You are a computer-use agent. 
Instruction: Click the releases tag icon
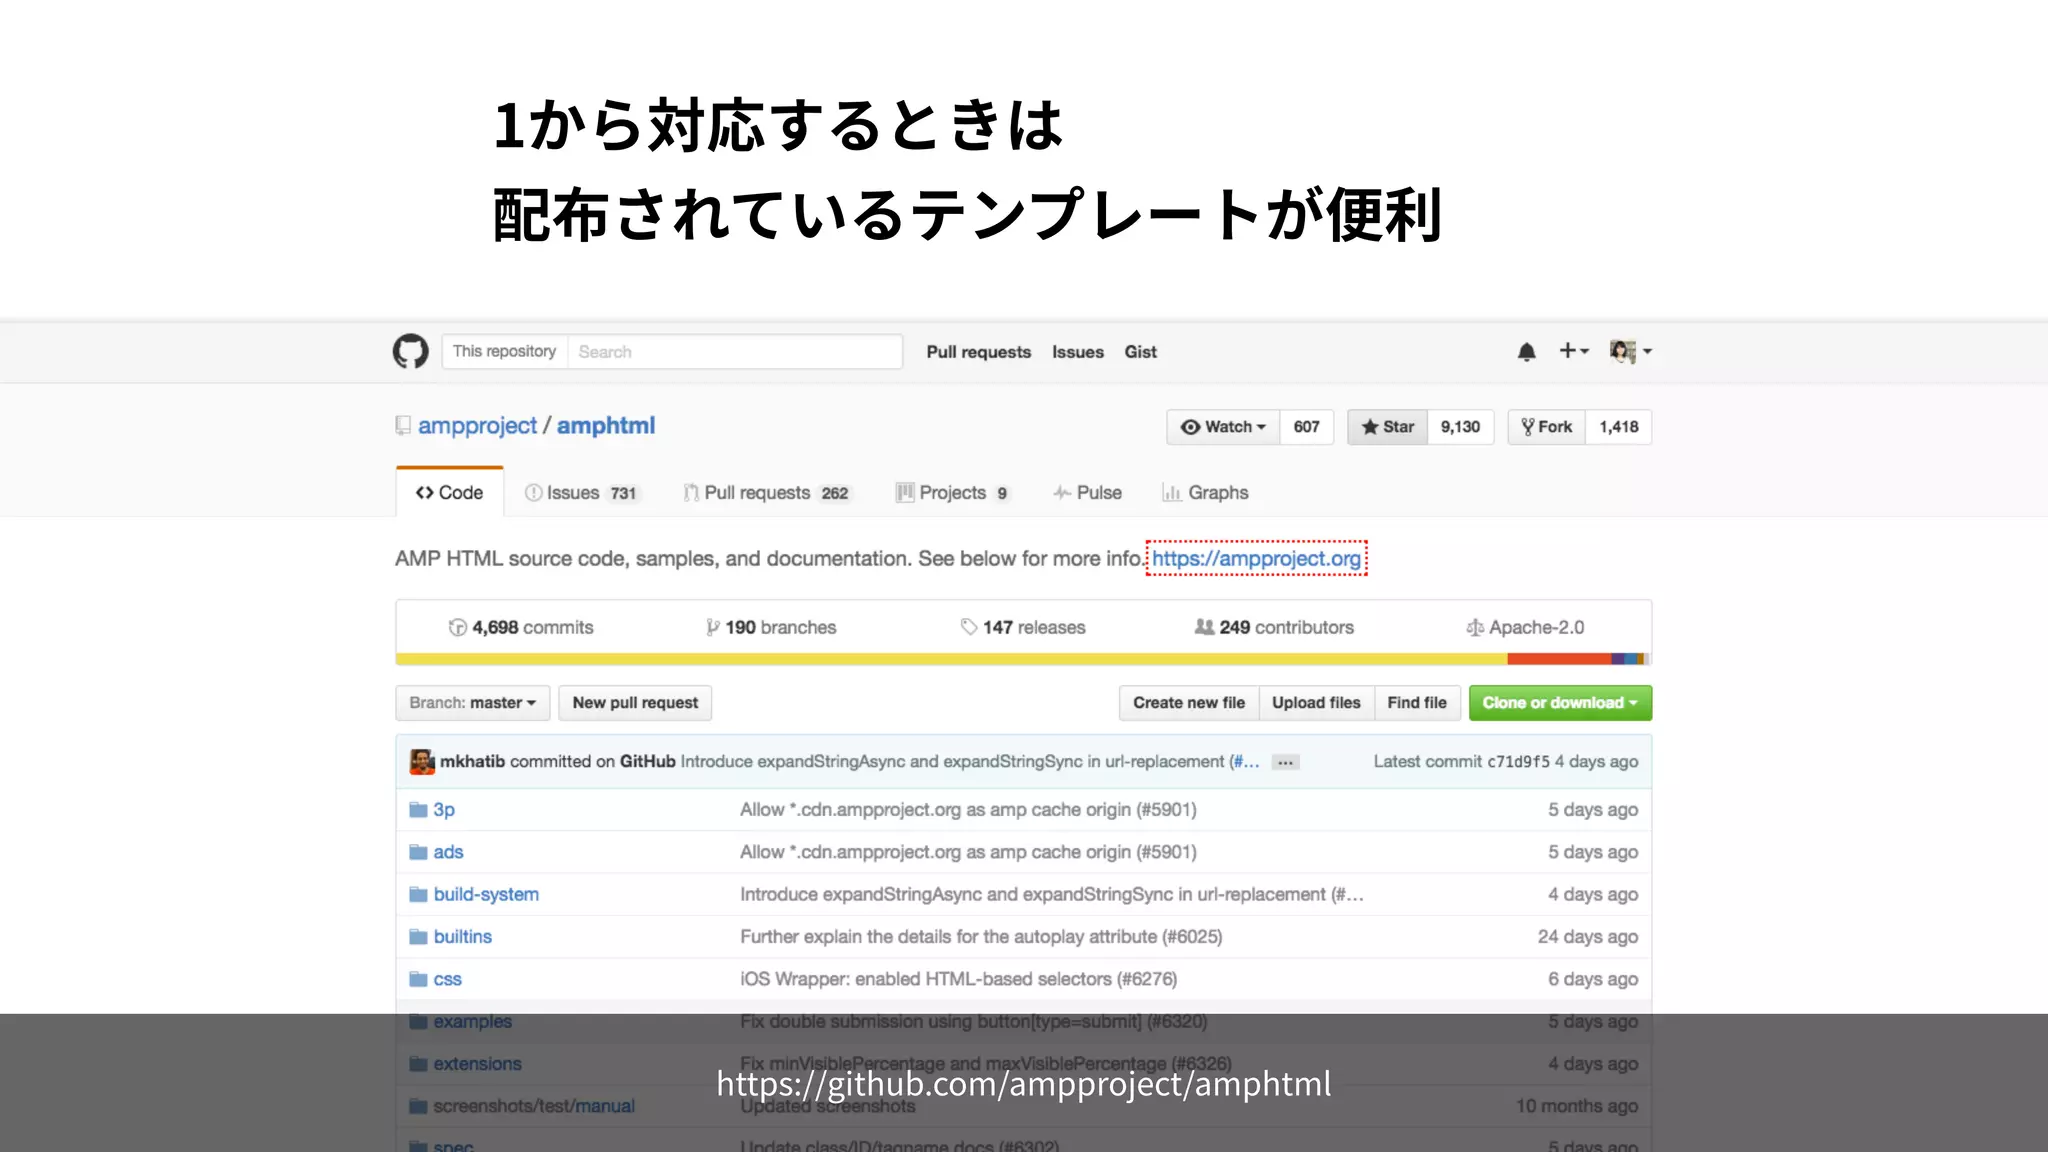pos(968,627)
